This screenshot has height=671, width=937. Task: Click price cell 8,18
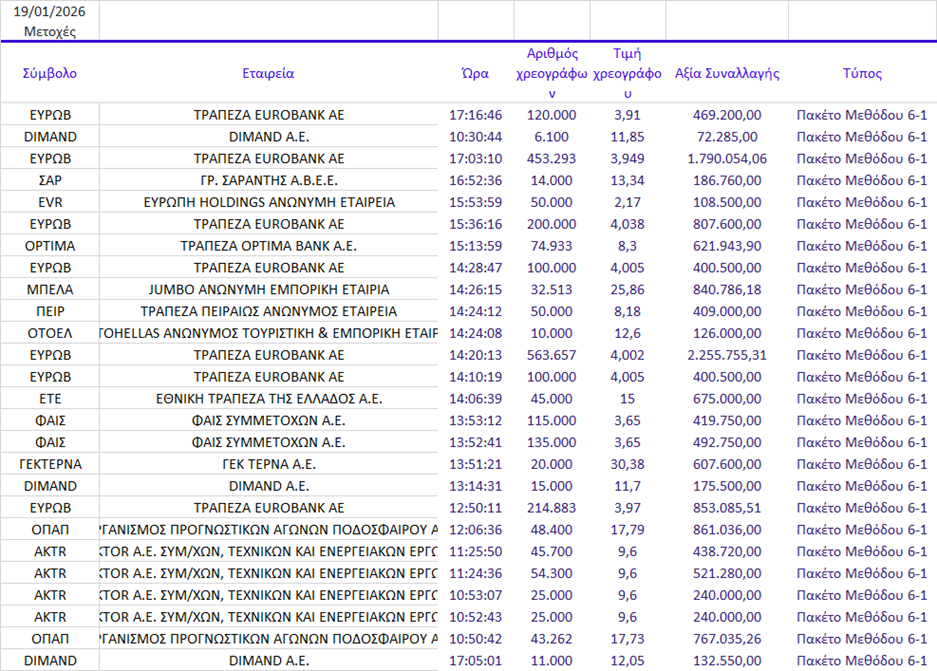click(x=627, y=311)
